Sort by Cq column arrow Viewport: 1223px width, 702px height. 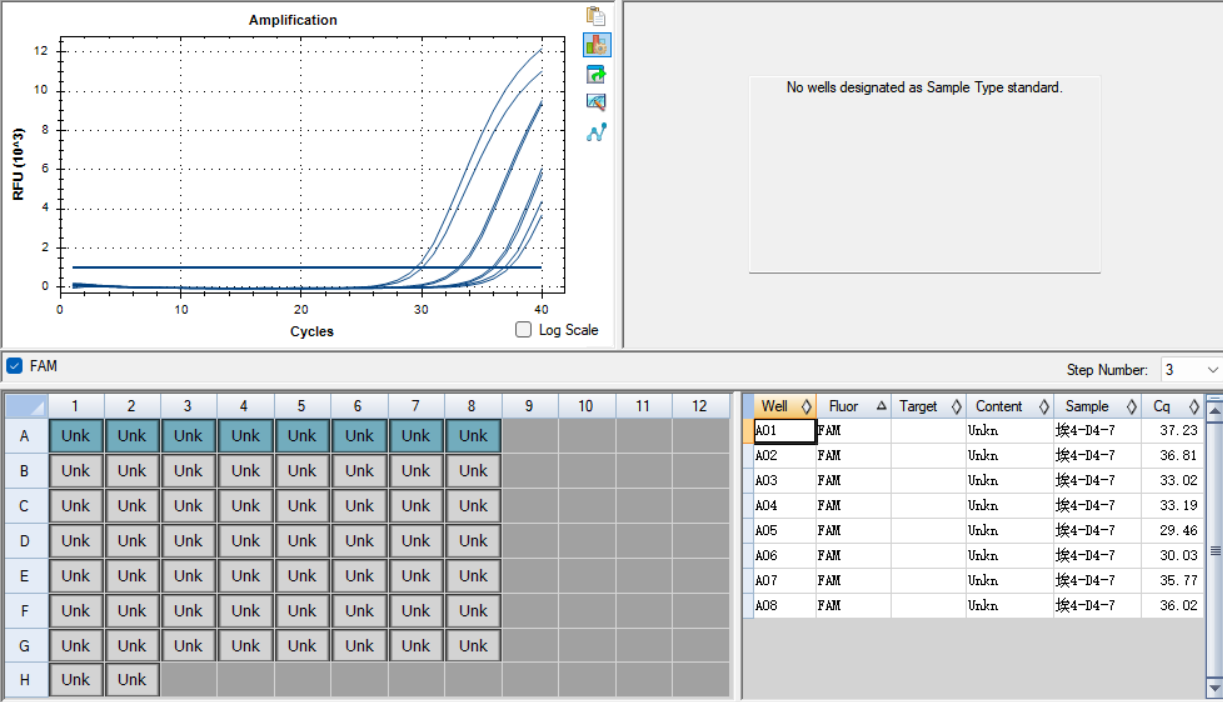pos(1194,407)
